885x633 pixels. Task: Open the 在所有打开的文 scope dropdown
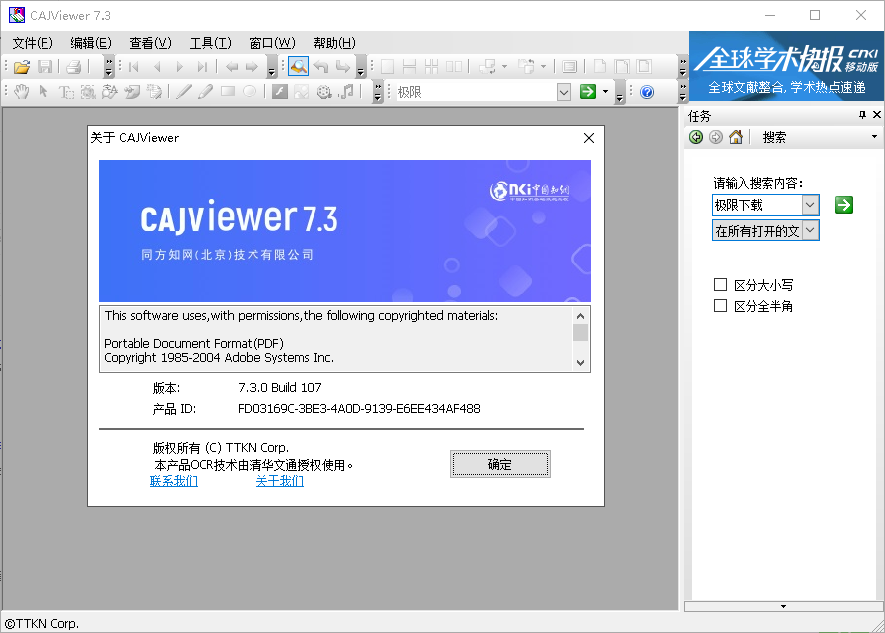808,229
